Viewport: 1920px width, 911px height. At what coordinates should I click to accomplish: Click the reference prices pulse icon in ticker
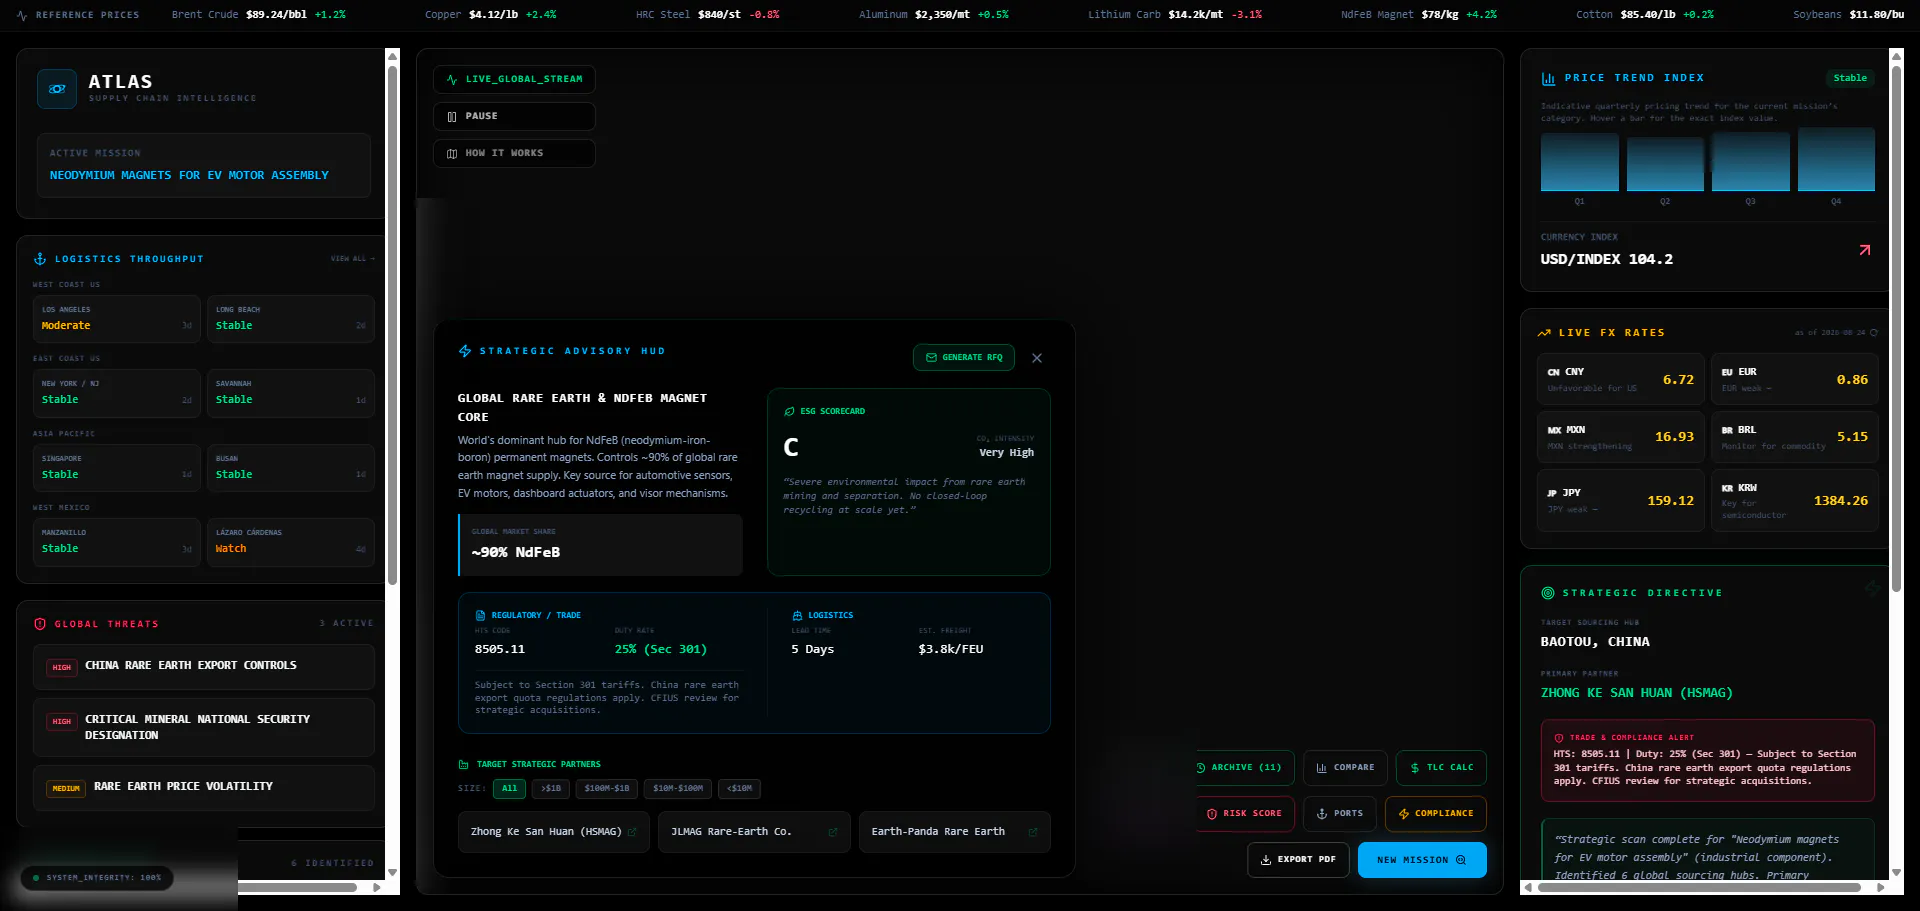22,16
